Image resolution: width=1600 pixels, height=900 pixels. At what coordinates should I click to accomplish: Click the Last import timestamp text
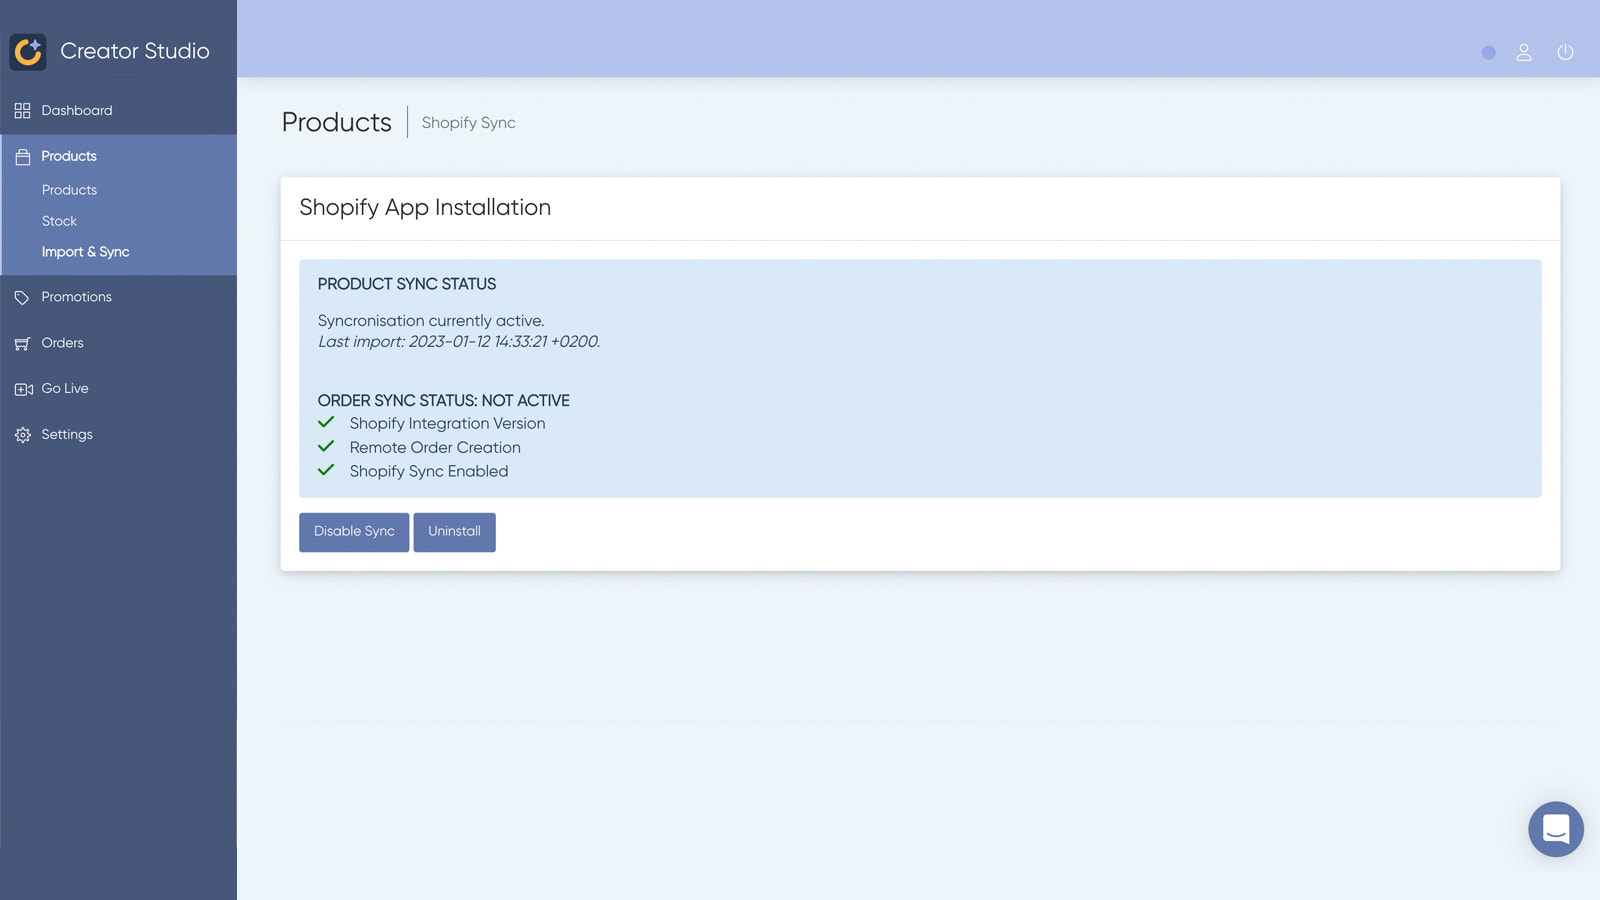459,342
